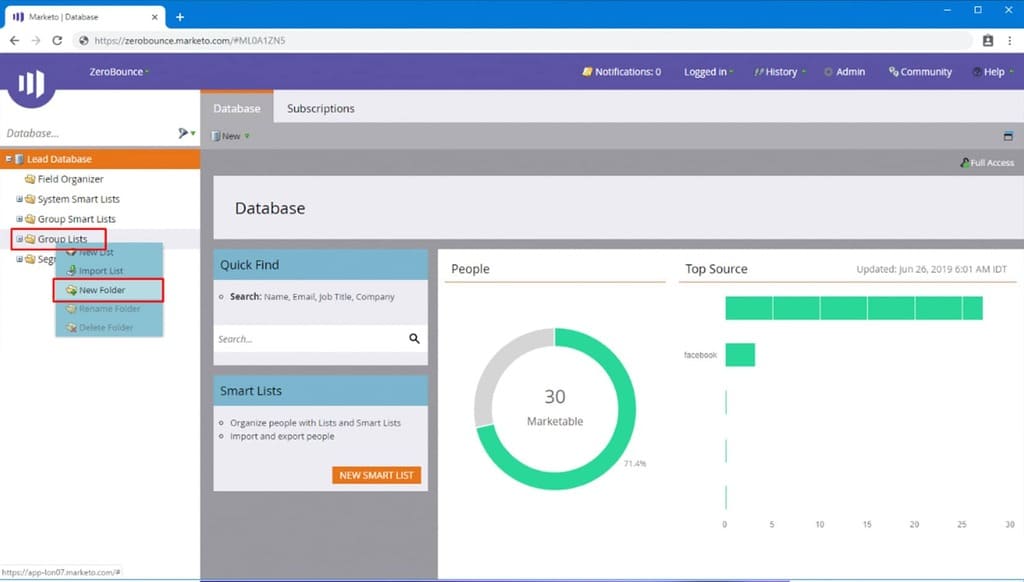Click the 'Updated: Jun 26, 2019' timestamp
The image size is (1024, 582).
pos(931,269)
